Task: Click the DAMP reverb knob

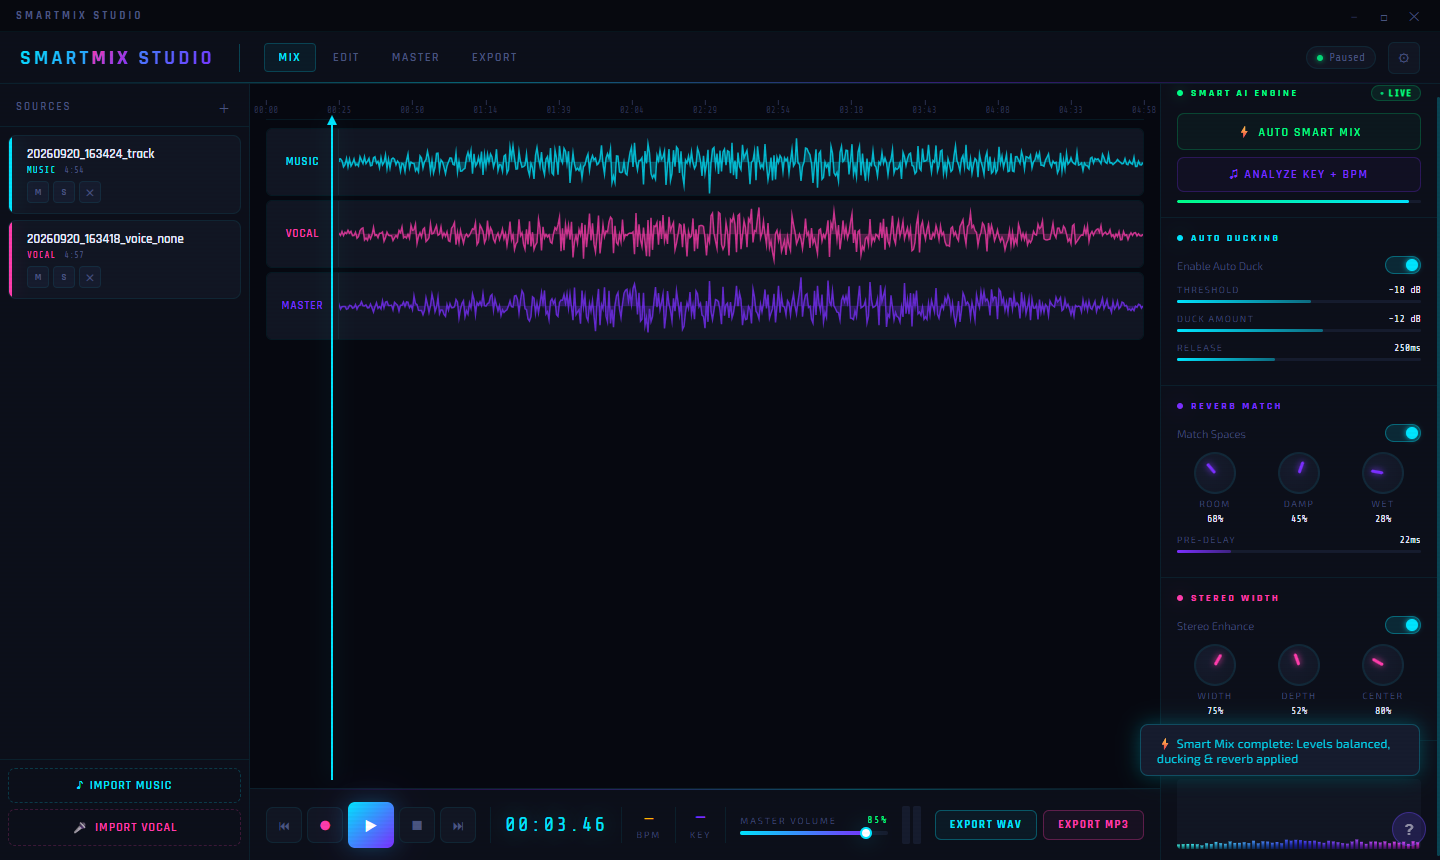Action: [x=1299, y=473]
